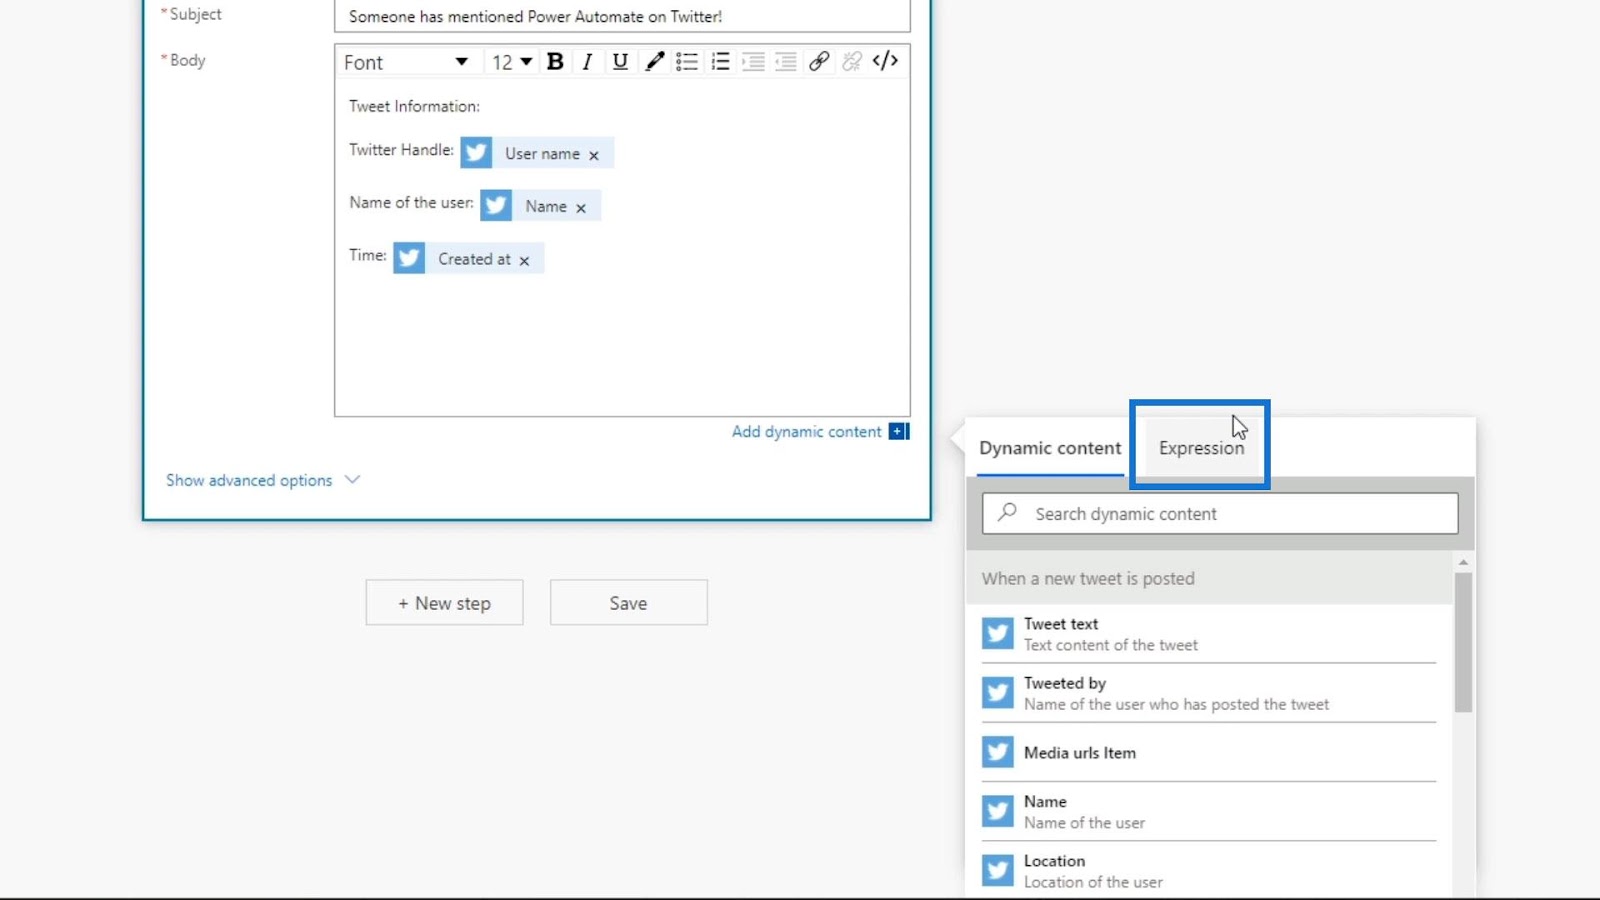
Task: Insert a bulleted list
Action: point(687,62)
